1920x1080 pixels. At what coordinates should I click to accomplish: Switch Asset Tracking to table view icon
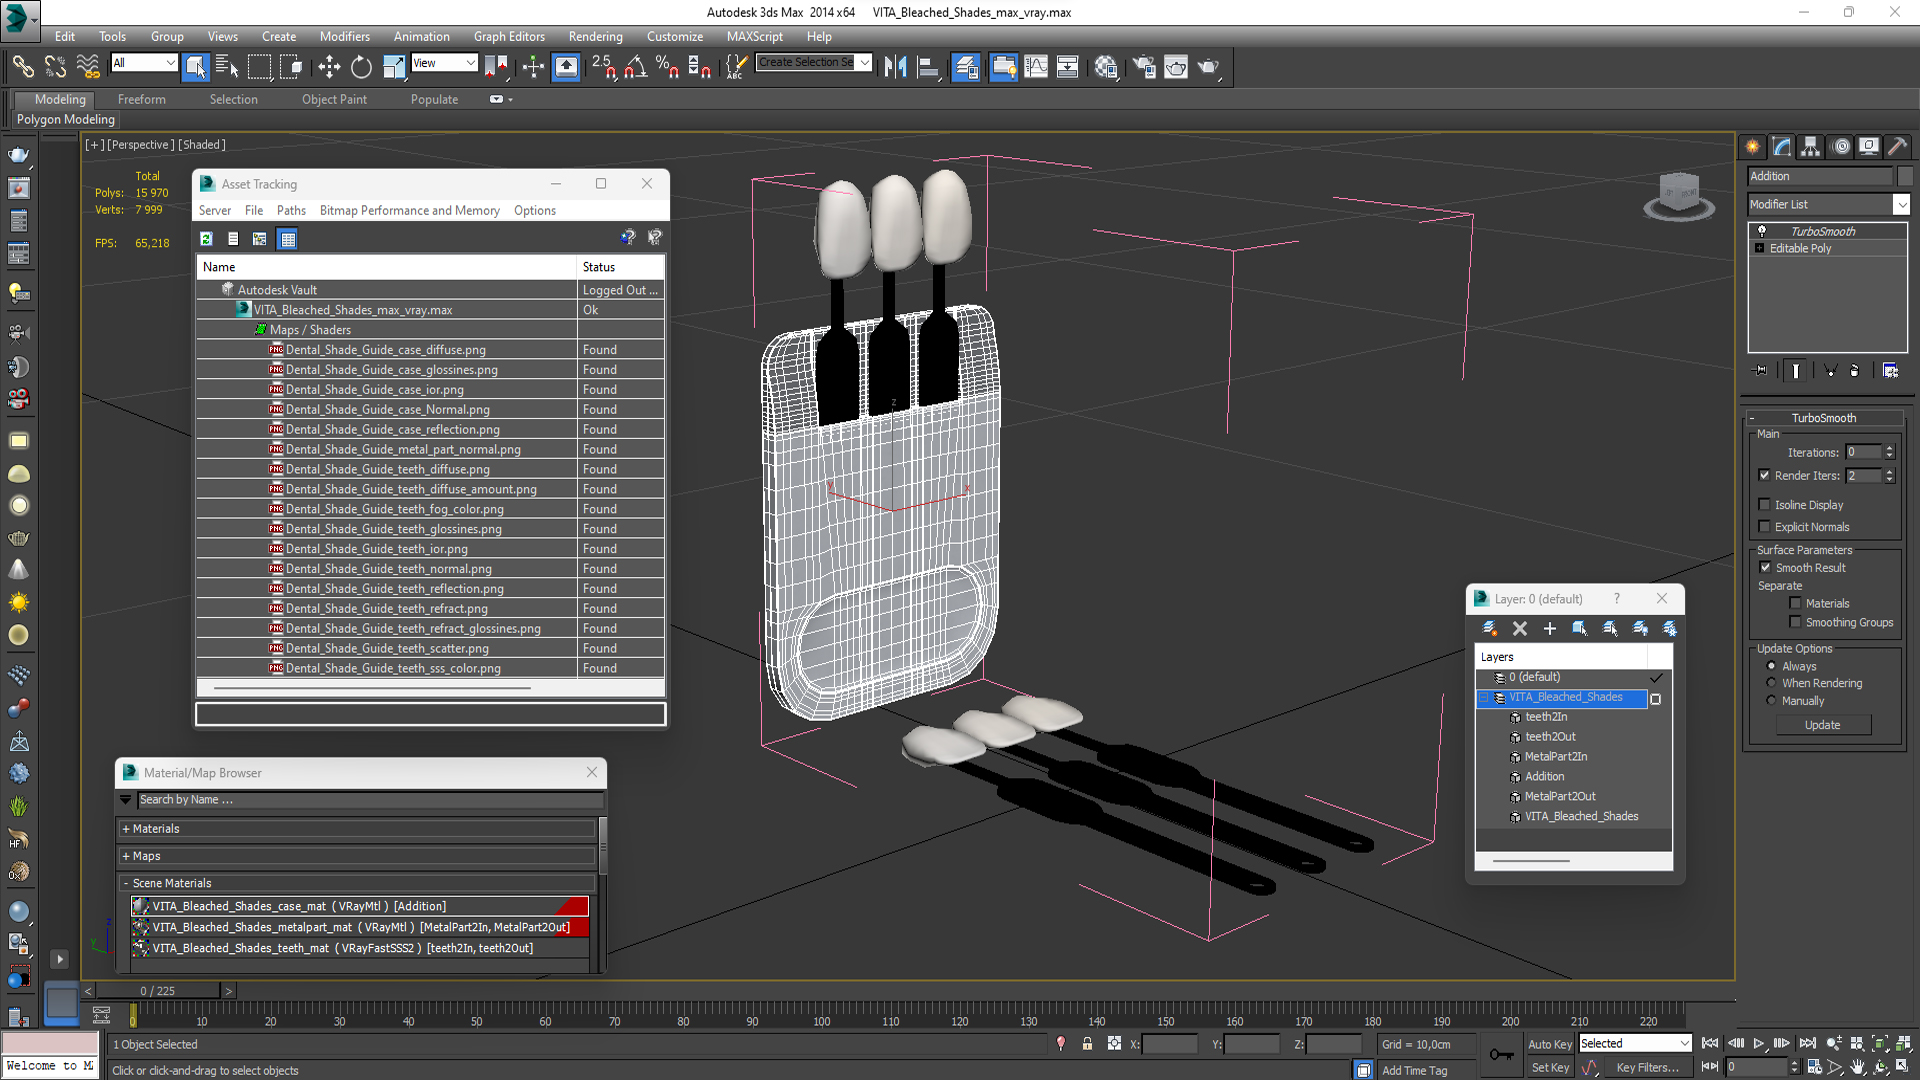[x=288, y=239]
